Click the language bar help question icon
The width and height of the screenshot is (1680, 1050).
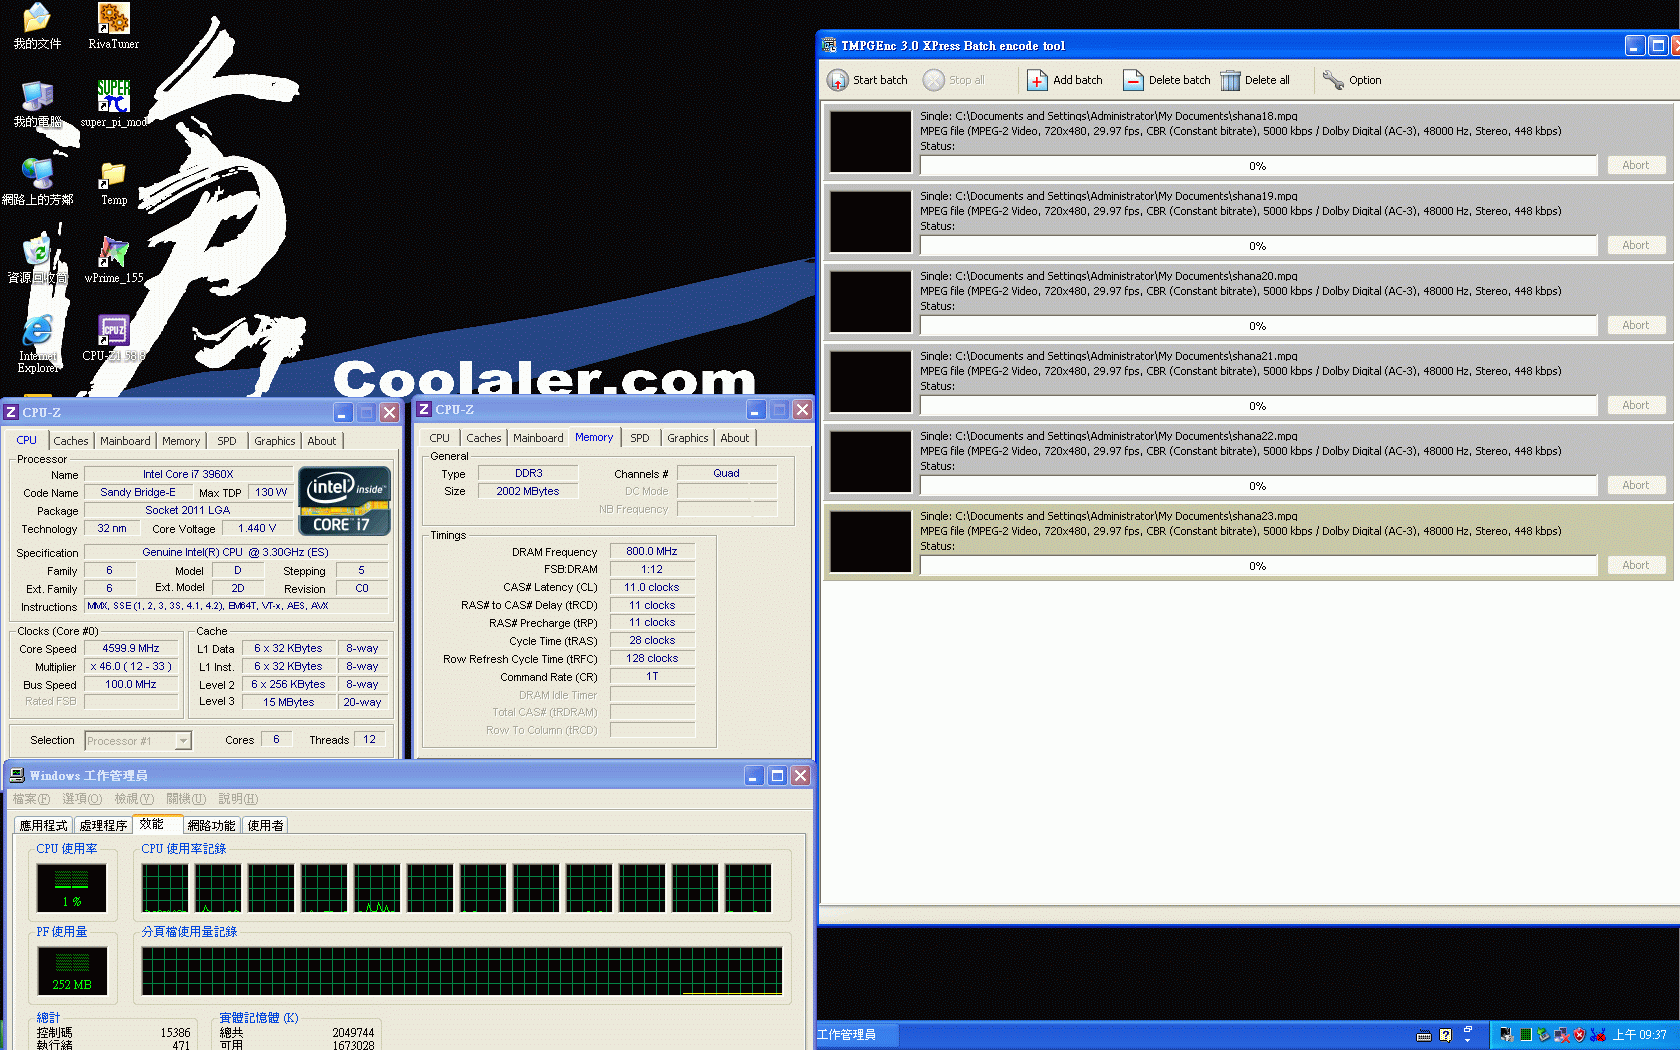tap(1445, 1036)
